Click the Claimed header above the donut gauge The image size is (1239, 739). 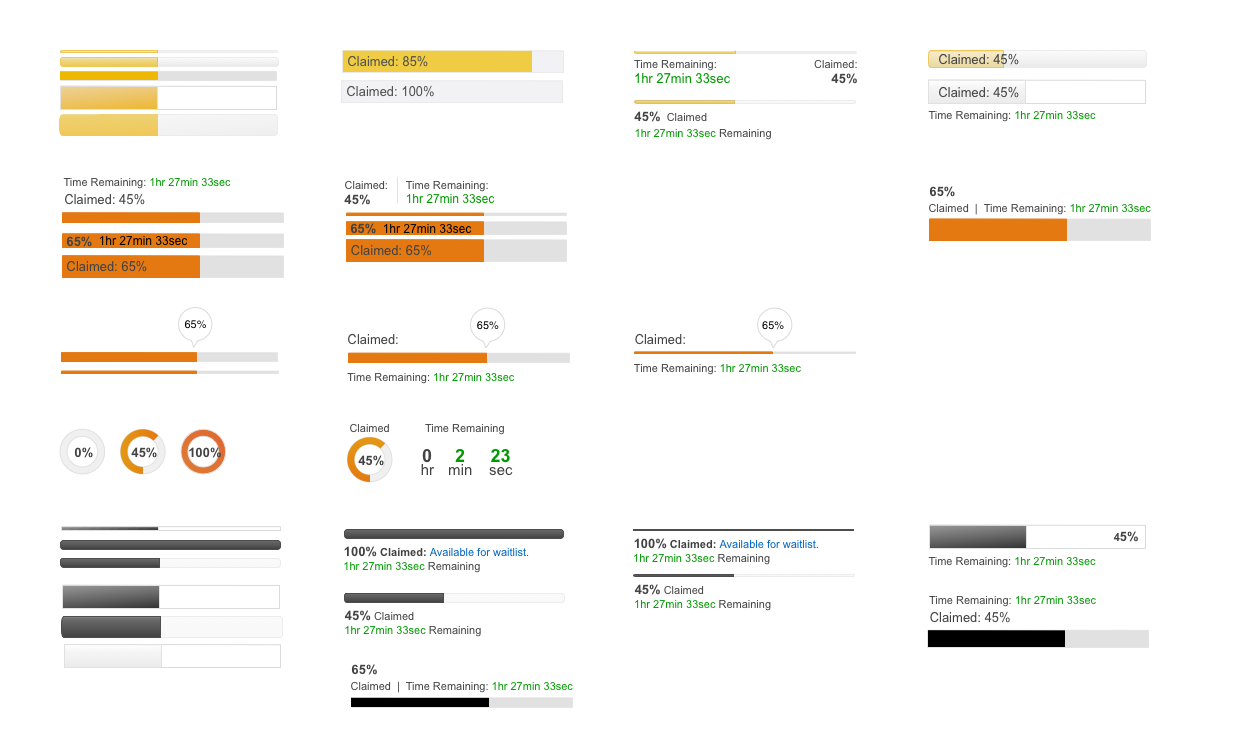tap(369, 428)
